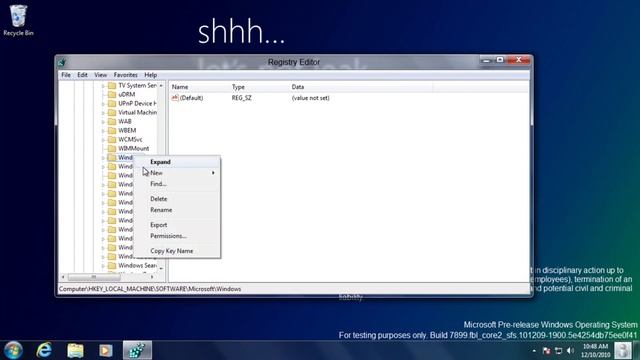Viewport: 640px width, 360px height.
Task: Click the tree pane scroll-left arrow
Action: coord(63,277)
